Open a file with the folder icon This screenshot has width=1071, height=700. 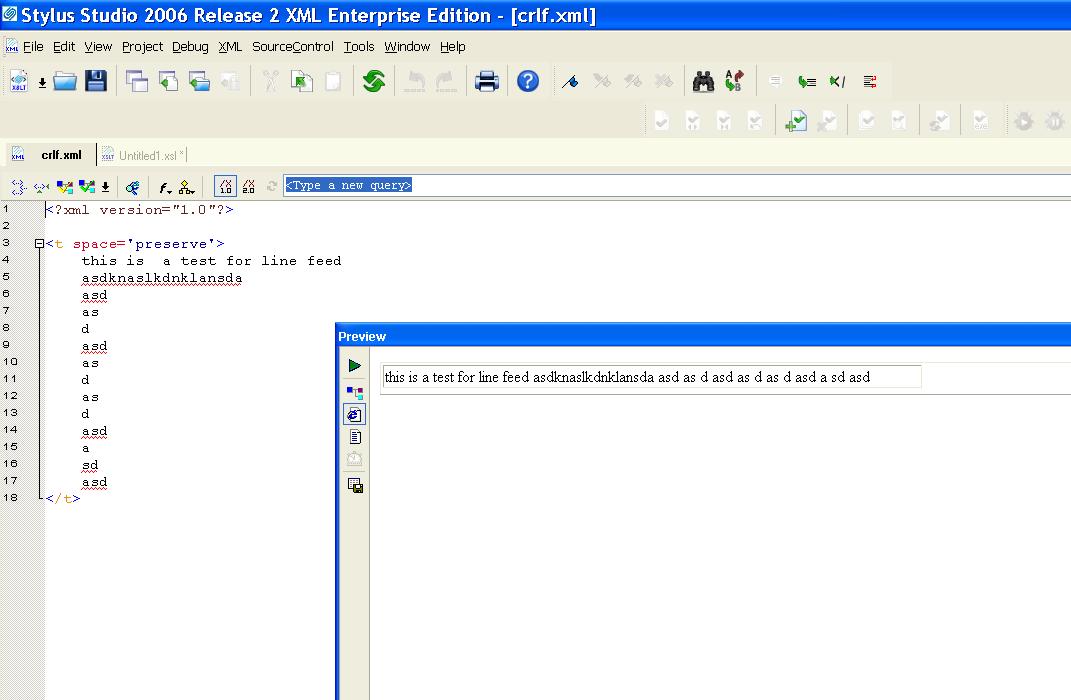[66, 82]
